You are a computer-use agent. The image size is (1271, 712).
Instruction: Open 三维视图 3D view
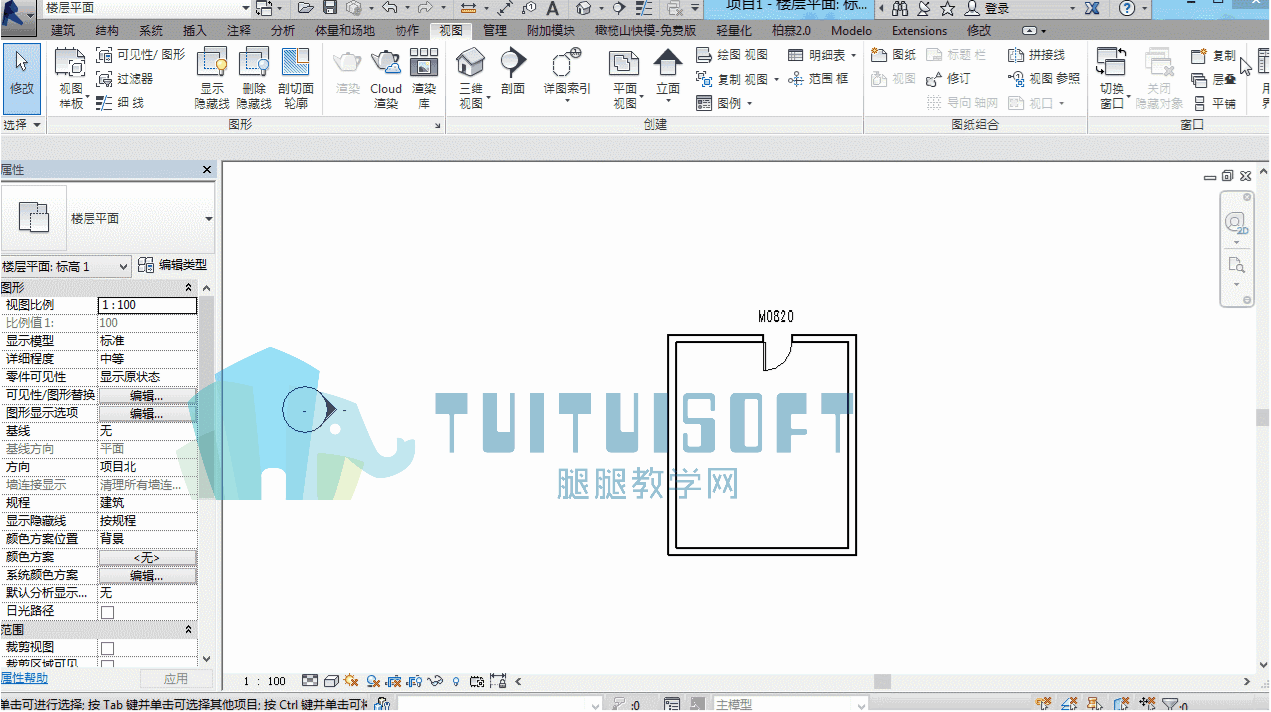click(x=471, y=78)
